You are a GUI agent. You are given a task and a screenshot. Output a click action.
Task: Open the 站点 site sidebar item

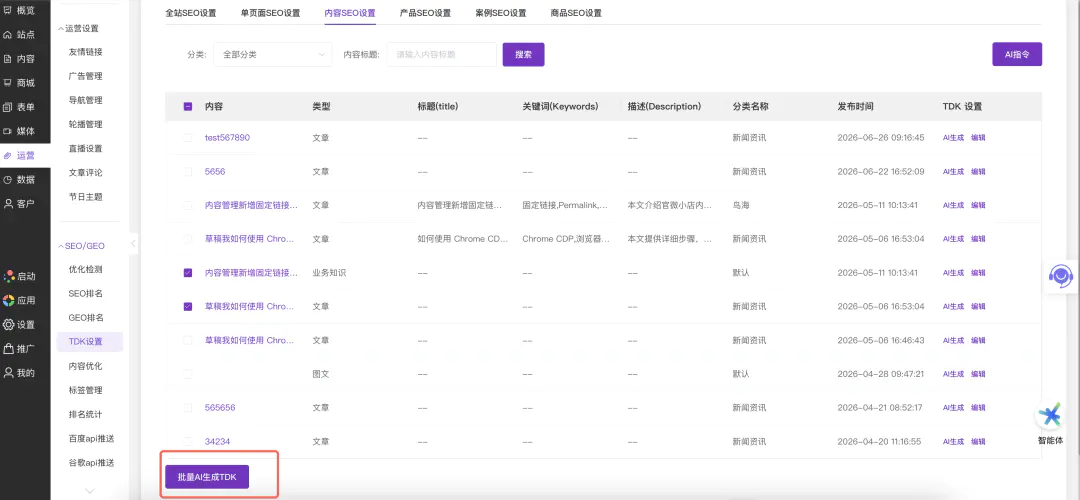pyautogui.click(x=20, y=34)
